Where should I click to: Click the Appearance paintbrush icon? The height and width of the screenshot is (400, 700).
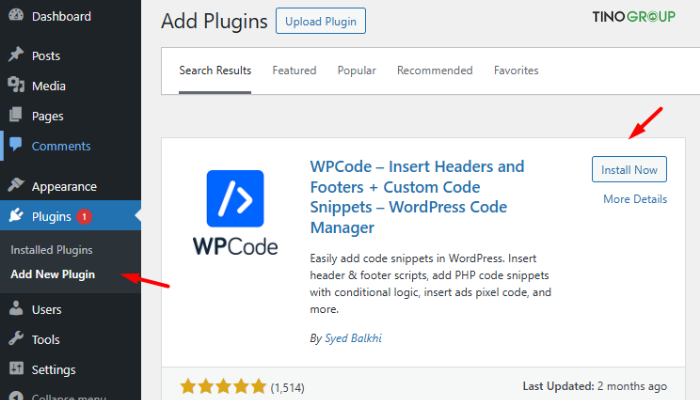coord(16,184)
